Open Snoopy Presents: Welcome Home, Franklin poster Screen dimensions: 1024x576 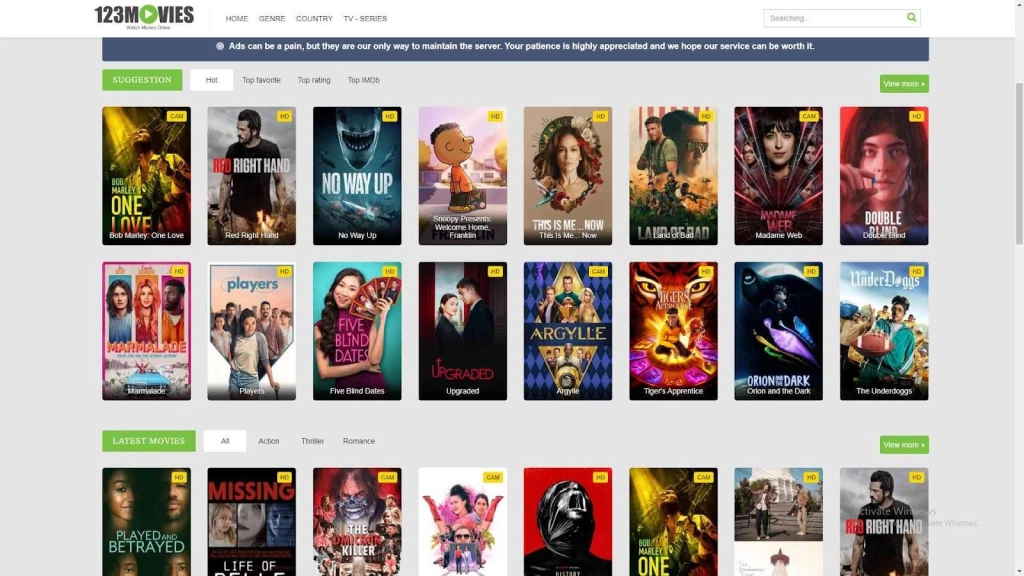[x=462, y=176]
